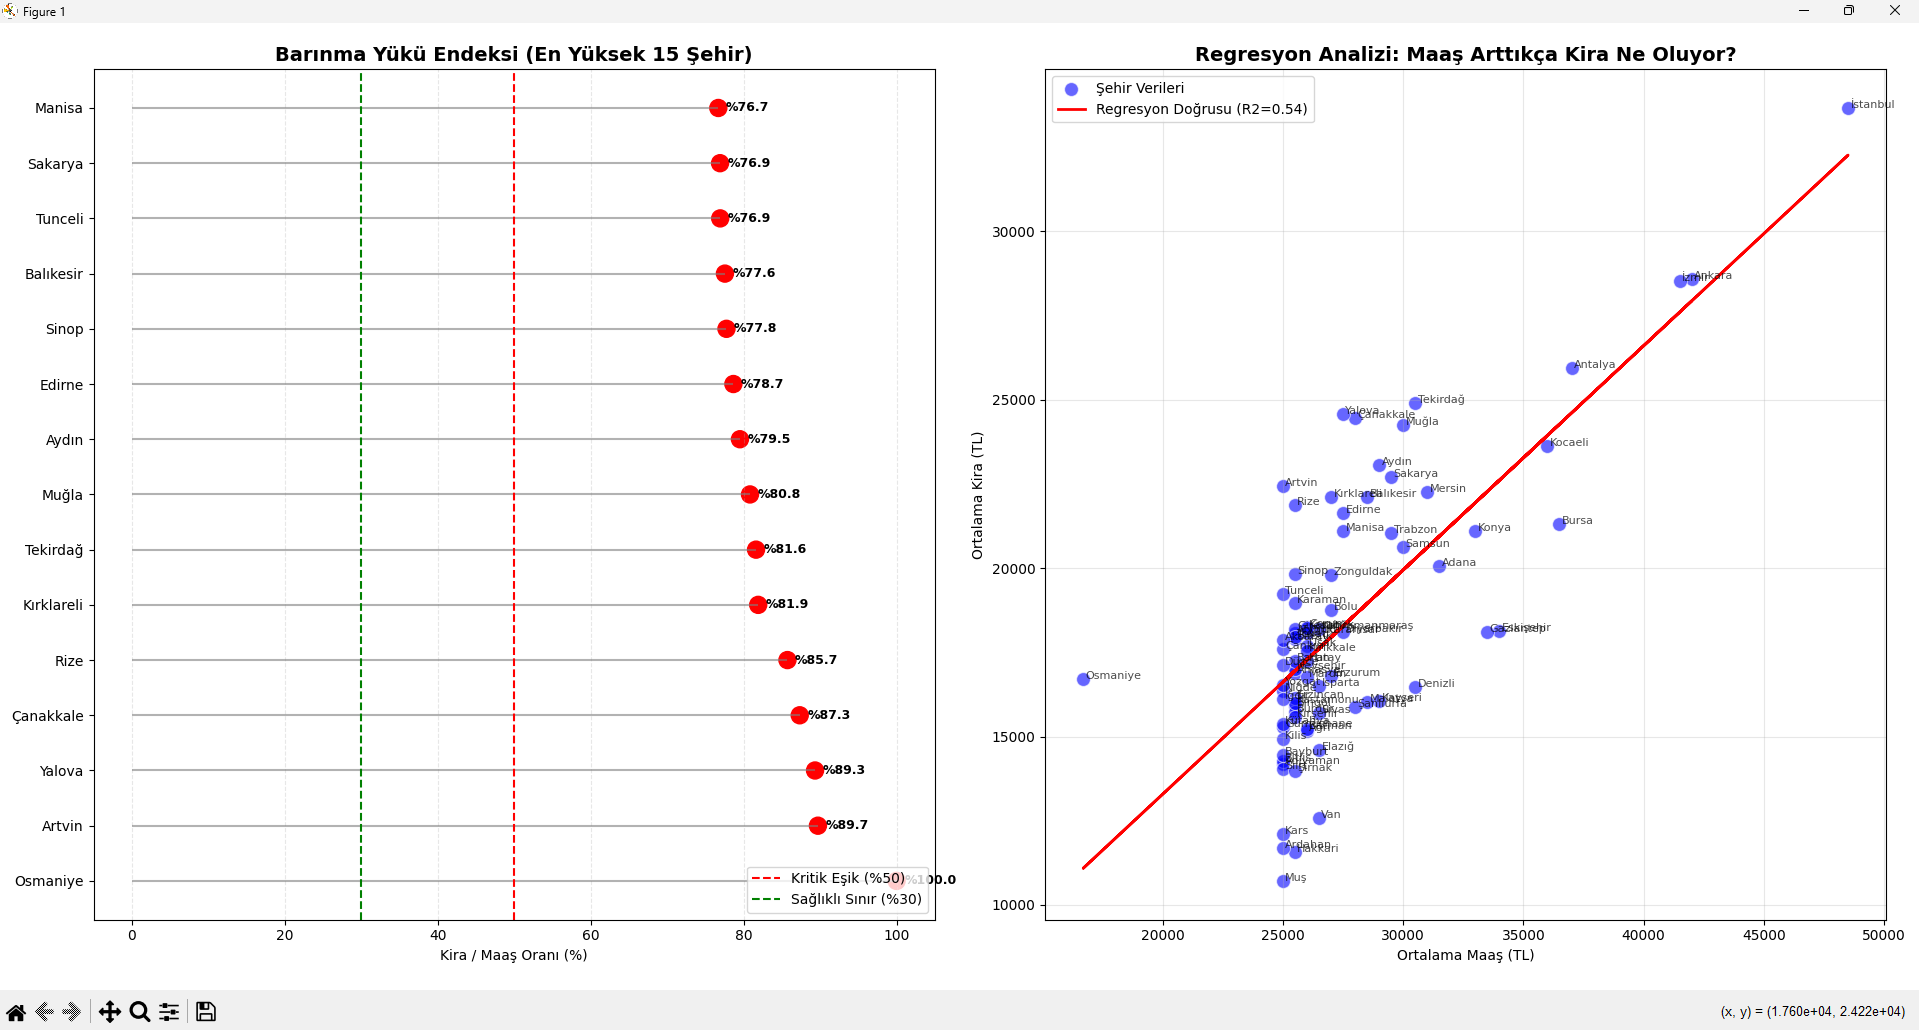Click the 'Regresyon Doğrusu (R2=0.54)' legend entry
Screen dimensions: 1919x1030
(1201, 109)
